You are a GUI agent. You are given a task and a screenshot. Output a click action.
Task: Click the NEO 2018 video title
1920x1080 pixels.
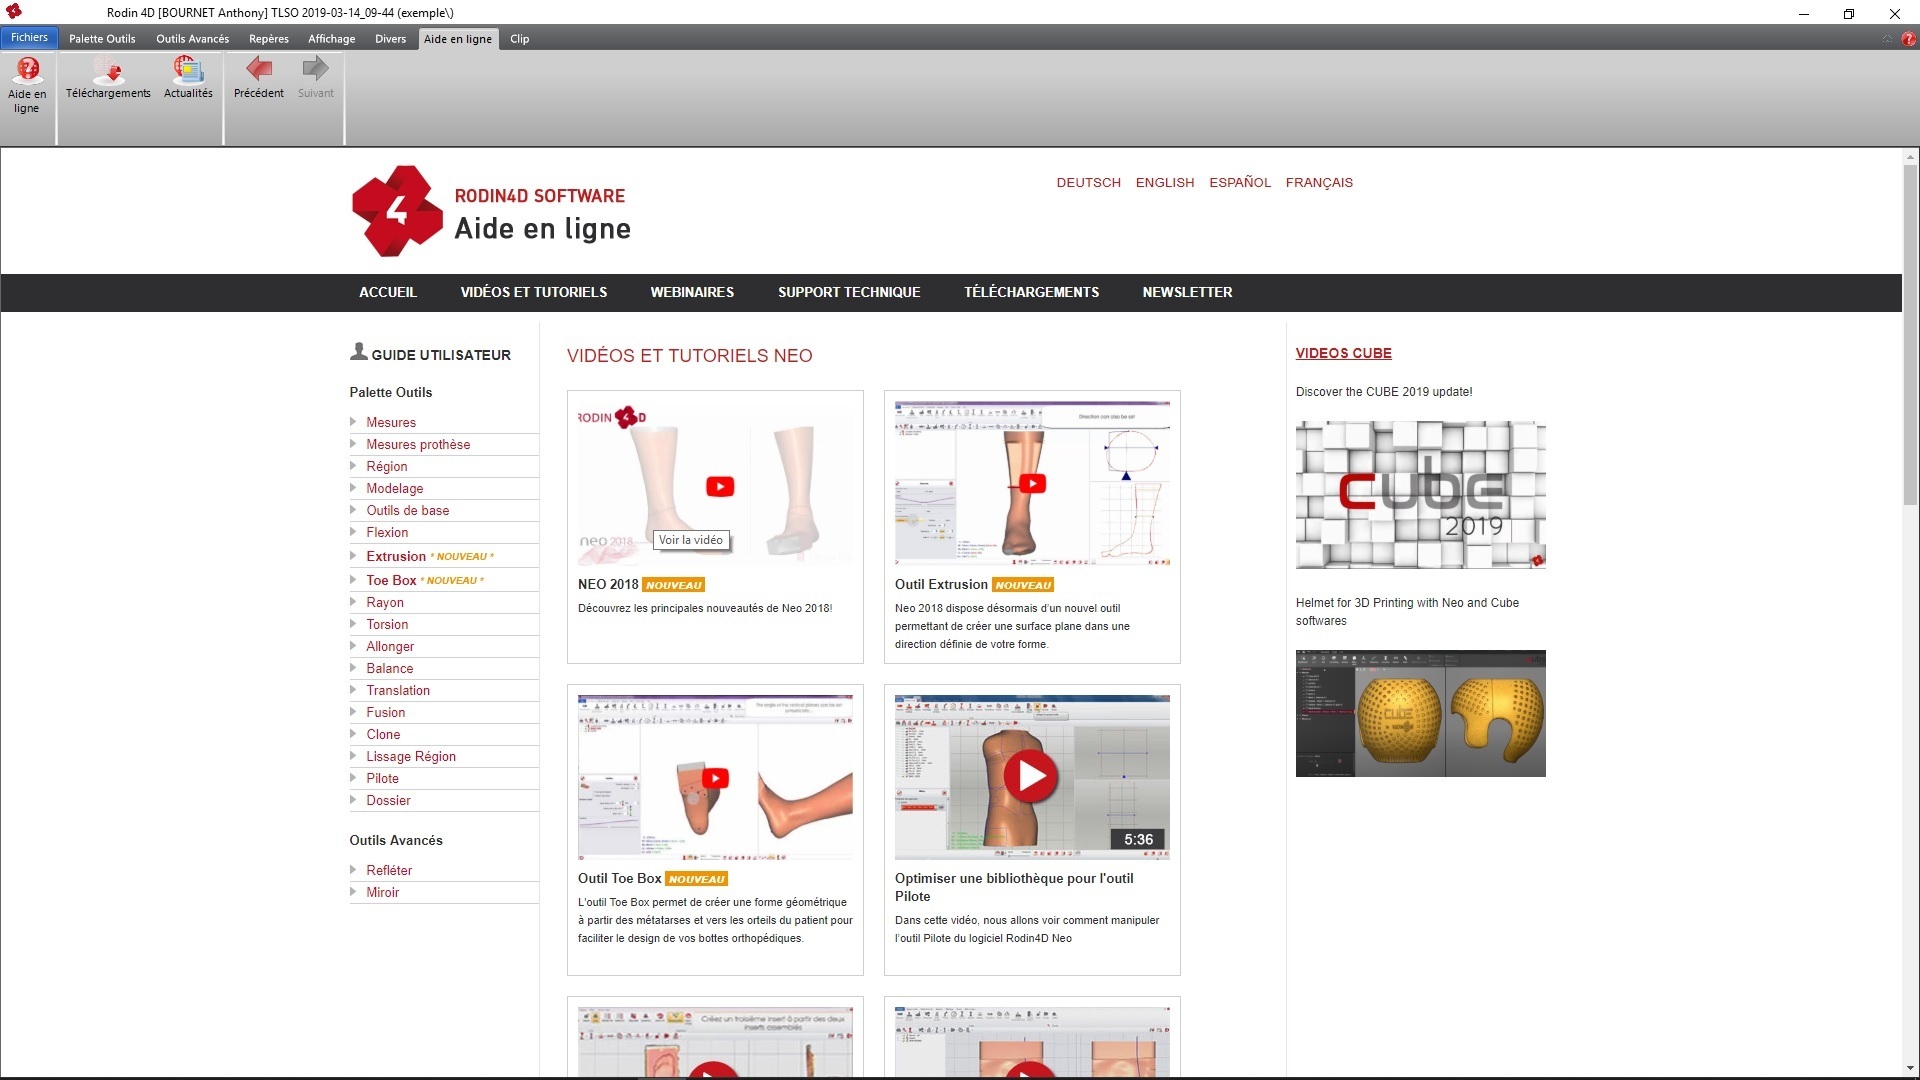[x=608, y=584]
